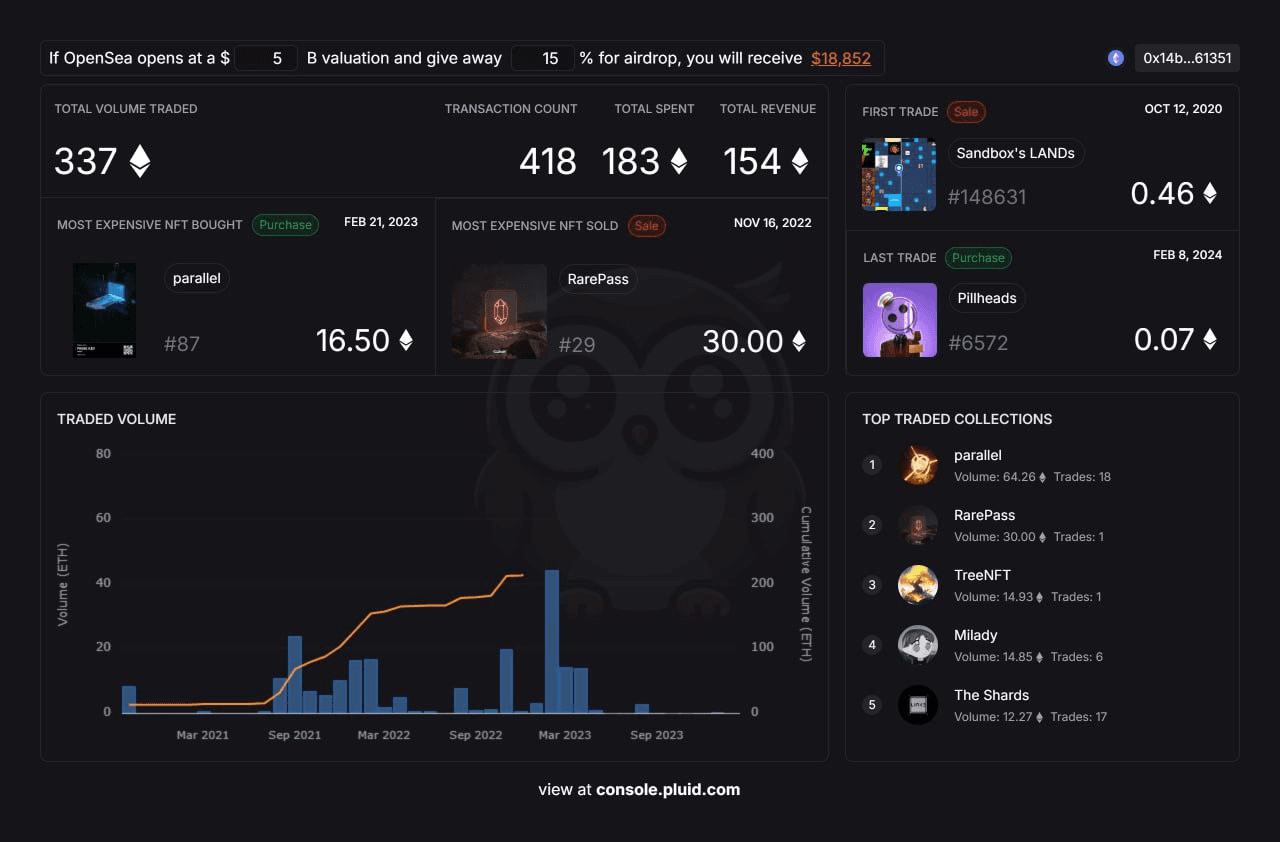
Task: Click the parallel collection avatar in top traded
Action: [x=918, y=465]
